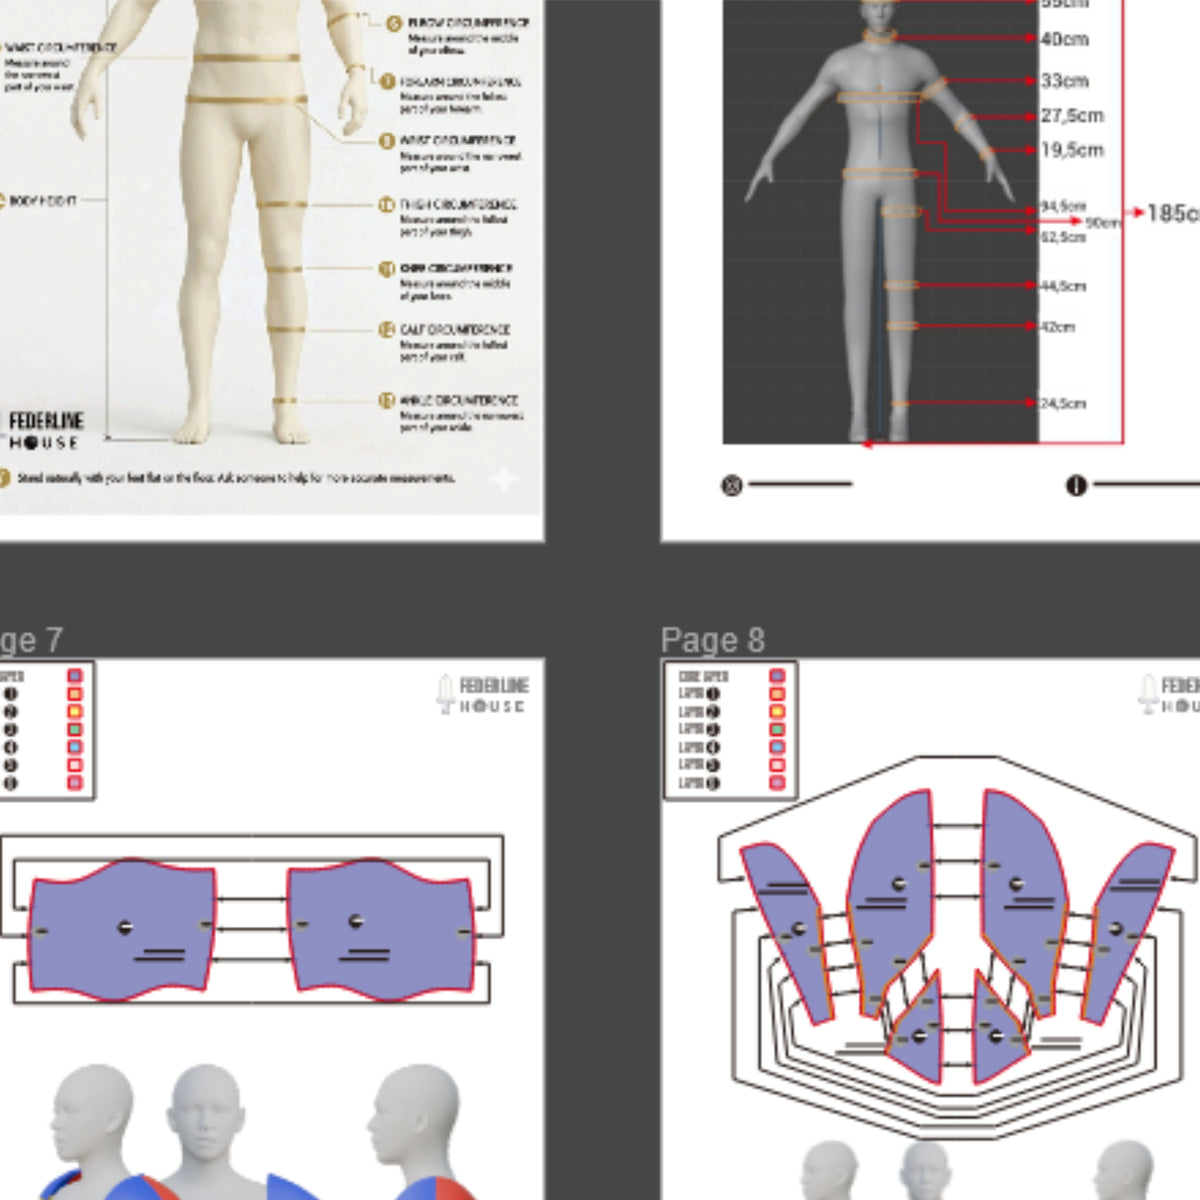This screenshot has height=1200, width=1200.
Task: Select the partly visible Page 7 label
Action: click(x=31, y=640)
